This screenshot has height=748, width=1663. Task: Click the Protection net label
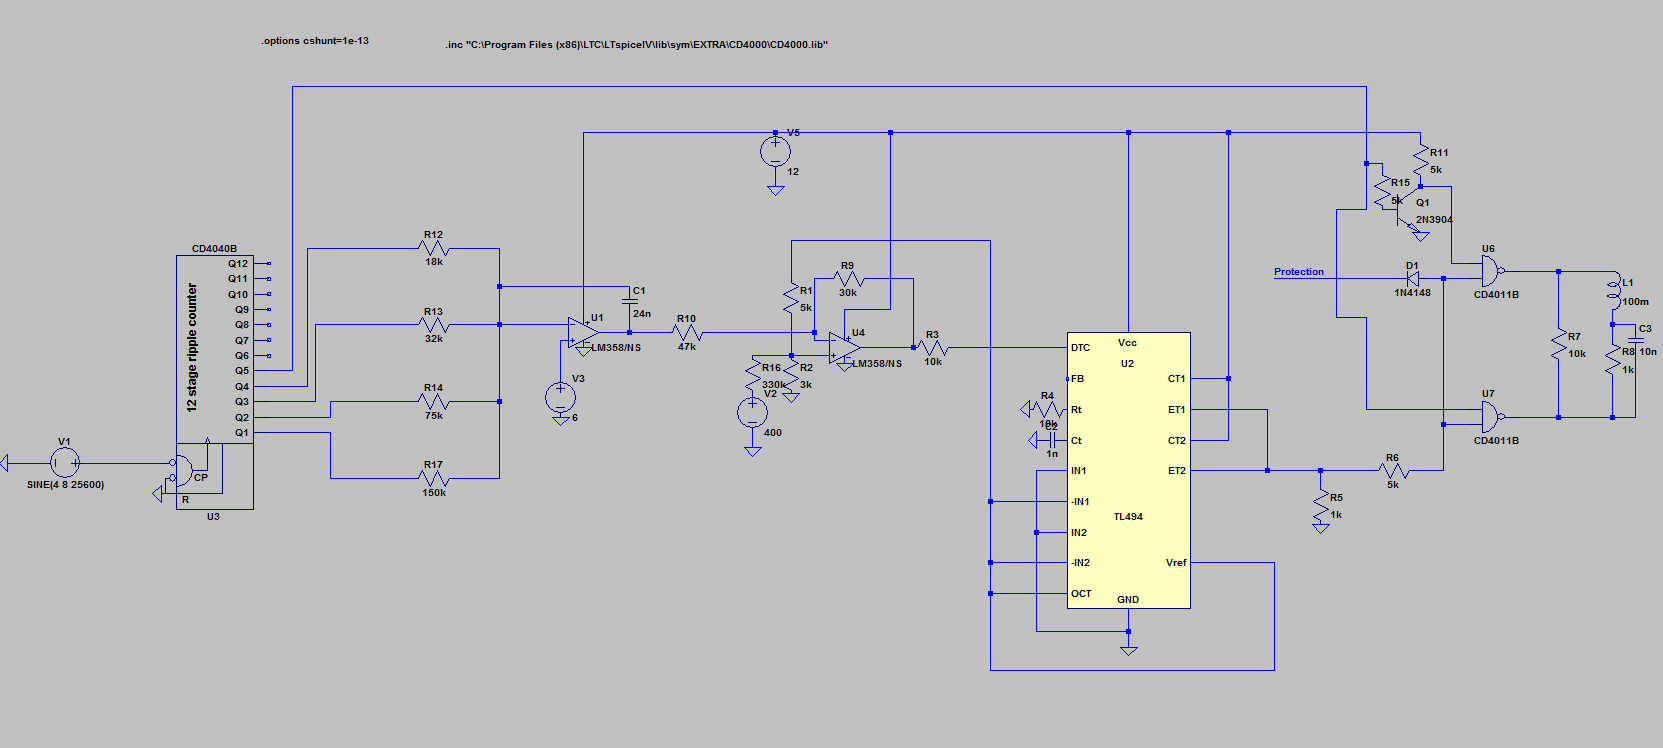[1298, 272]
